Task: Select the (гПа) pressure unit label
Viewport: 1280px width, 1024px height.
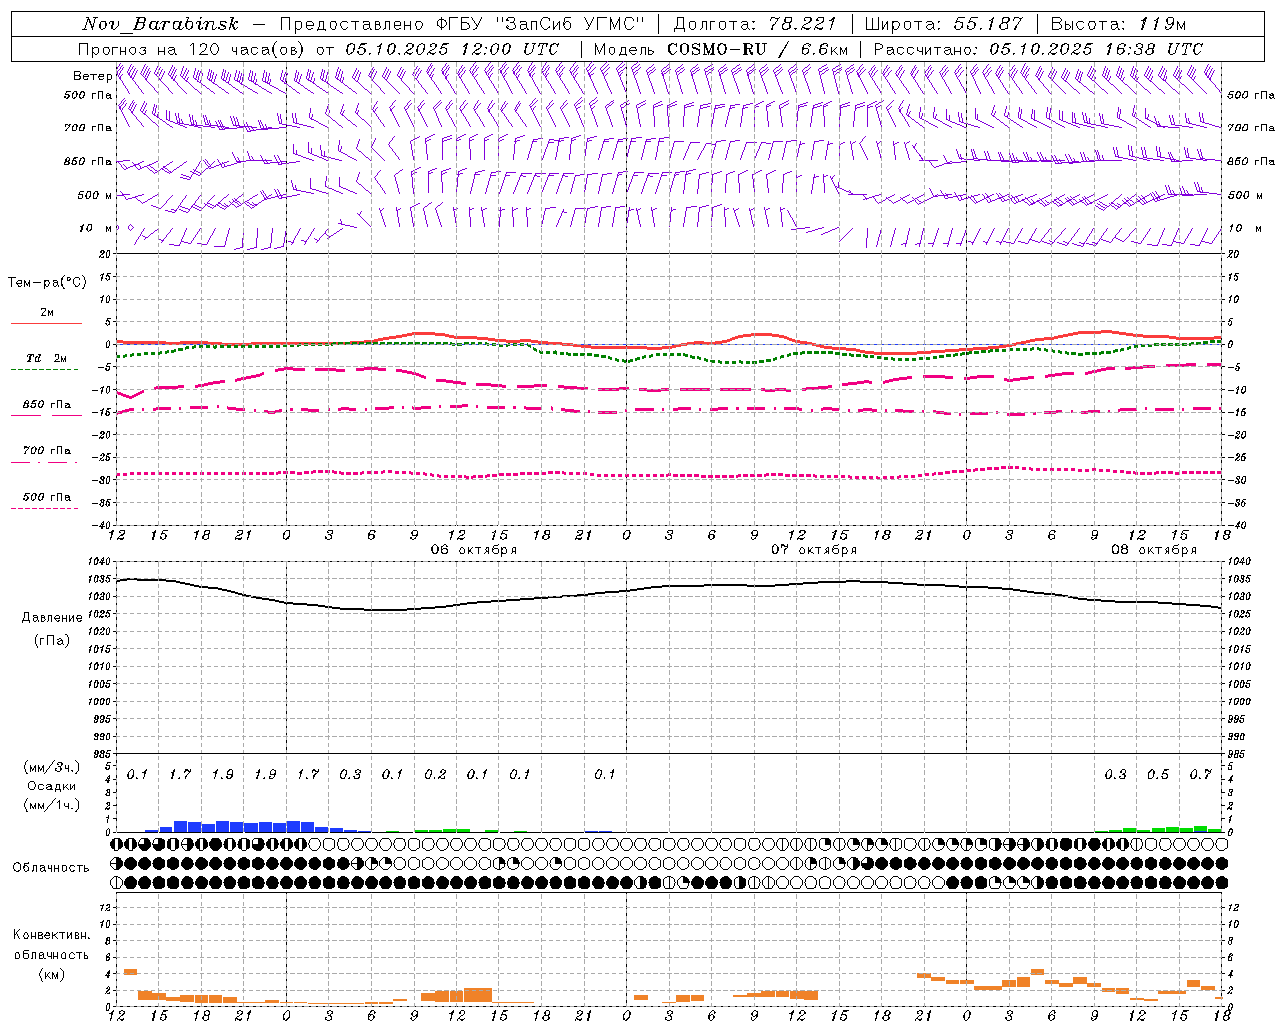Action: 52,641
